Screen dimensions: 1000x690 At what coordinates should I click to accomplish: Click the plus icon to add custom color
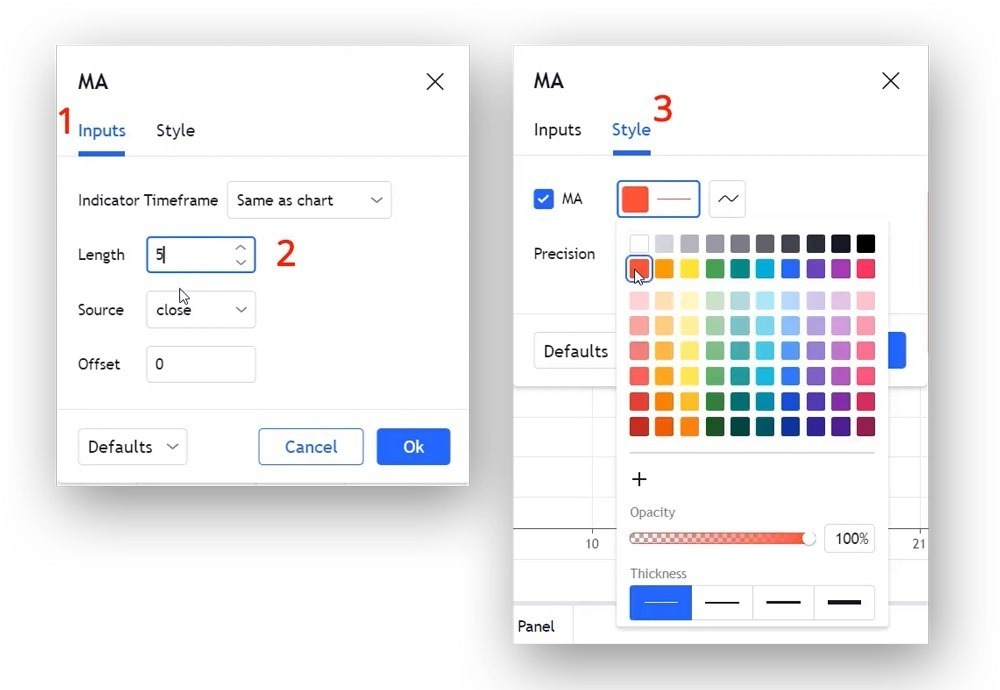click(640, 480)
